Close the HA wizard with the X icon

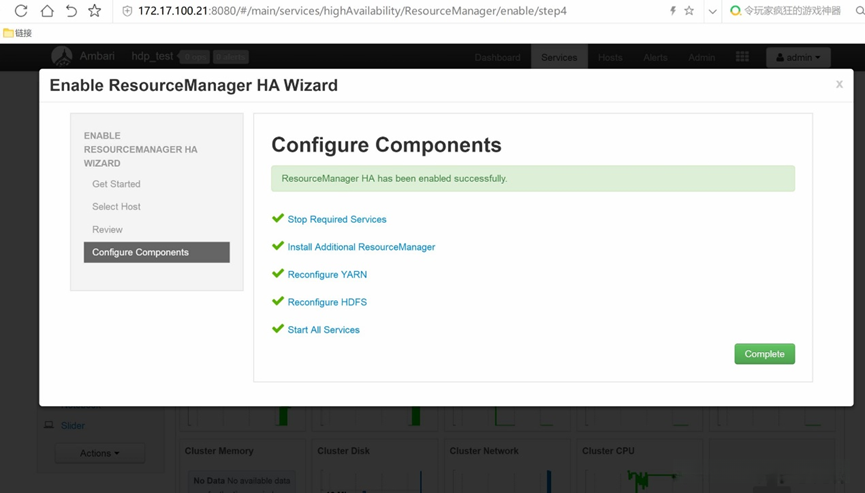(839, 85)
